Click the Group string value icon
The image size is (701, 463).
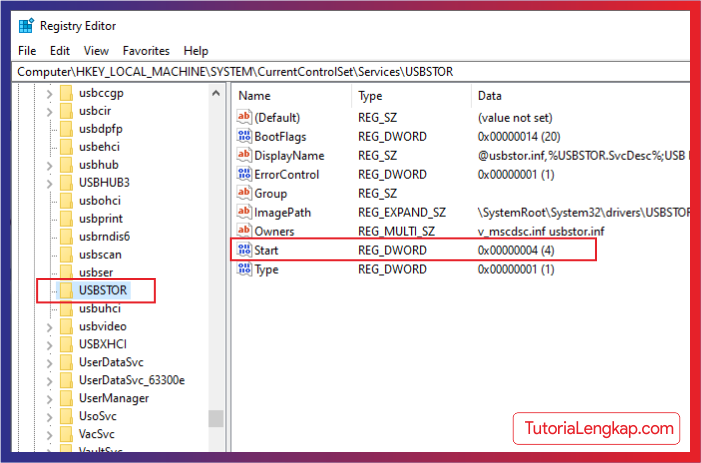[244, 194]
